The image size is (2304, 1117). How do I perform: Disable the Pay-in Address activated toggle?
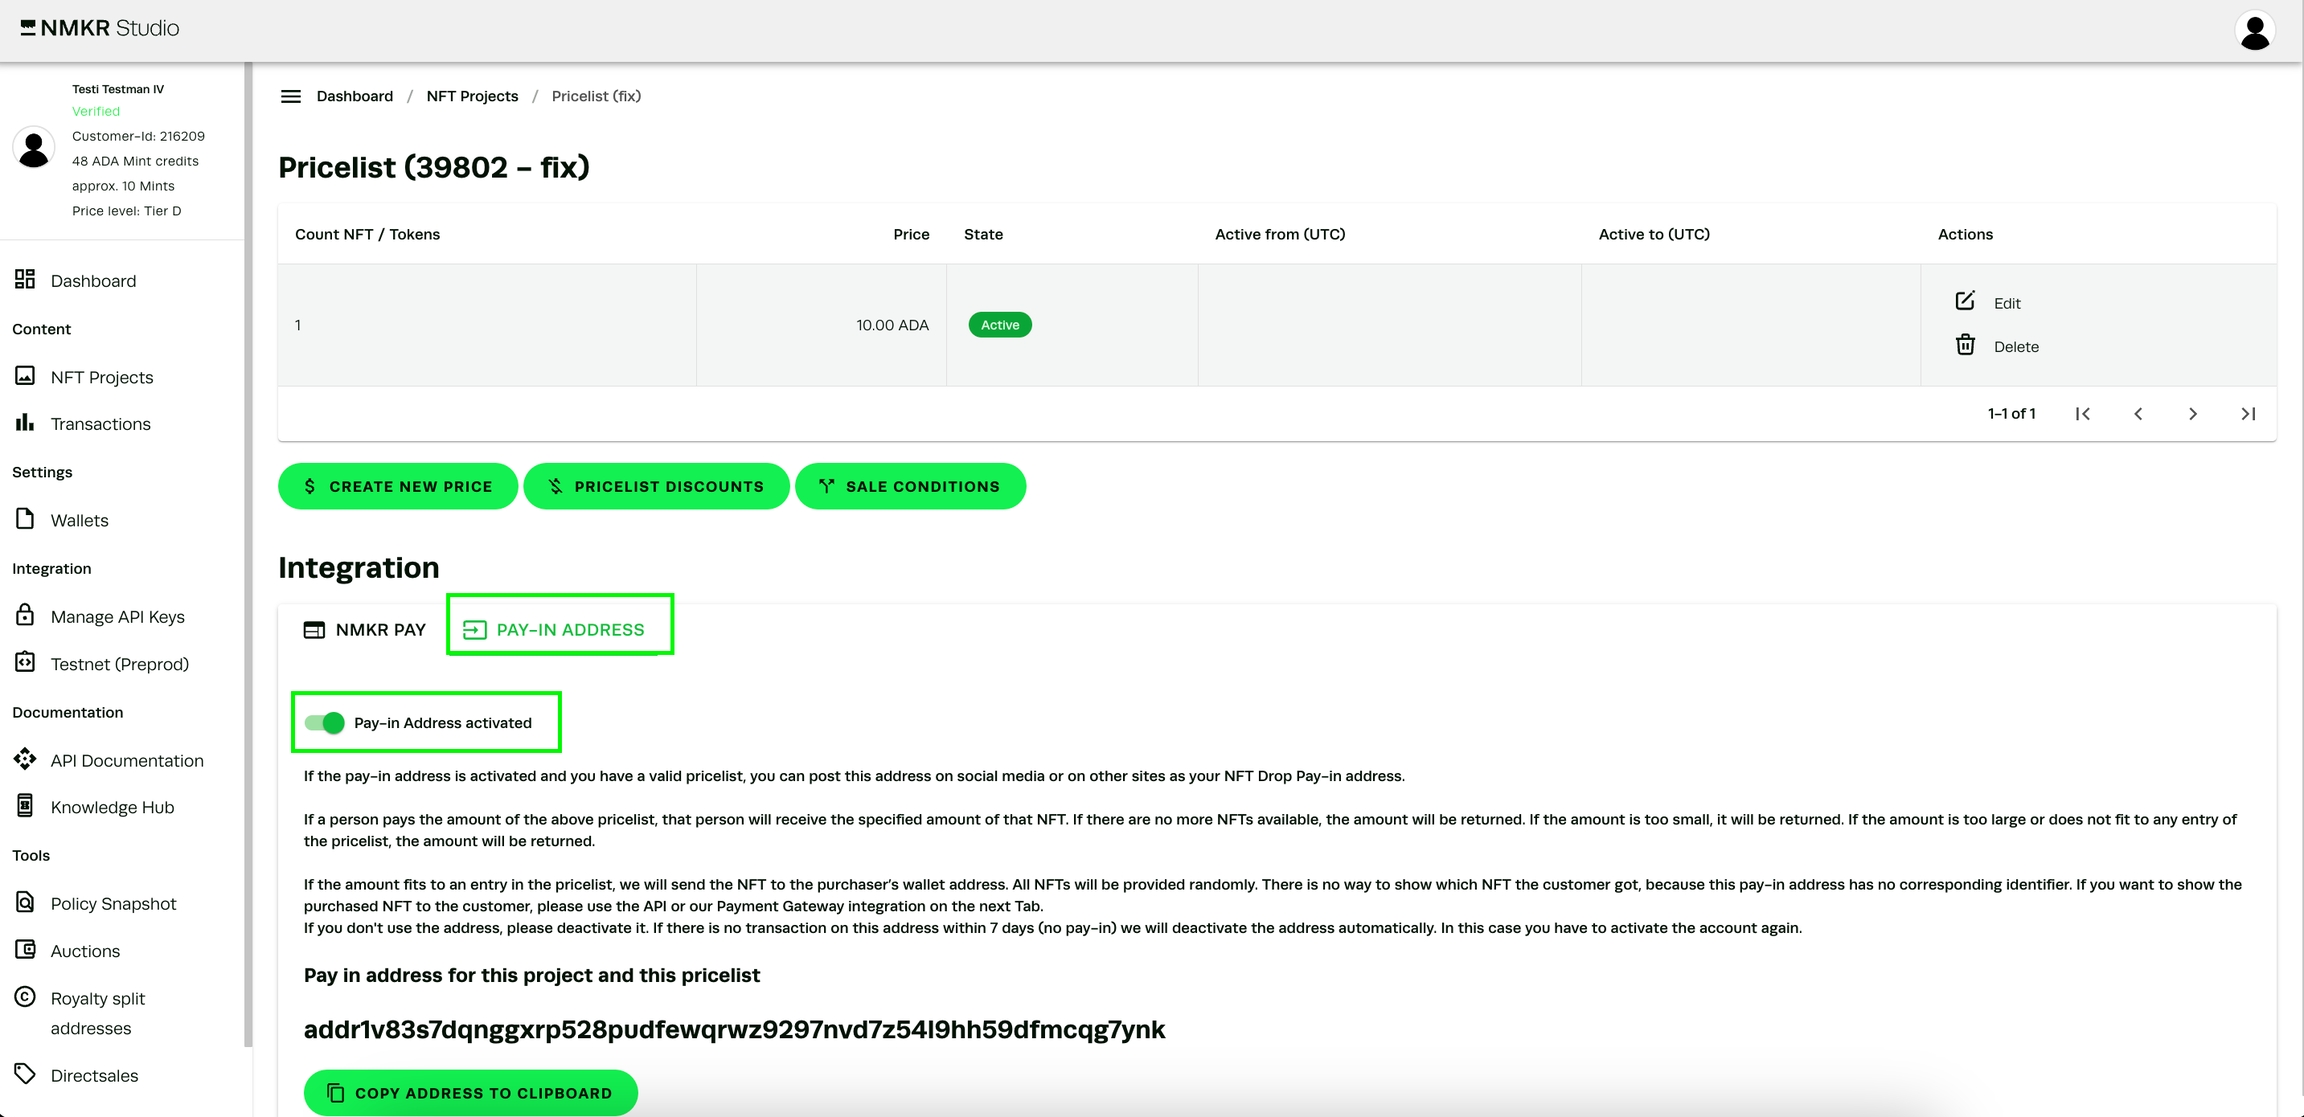(x=325, y=722)
